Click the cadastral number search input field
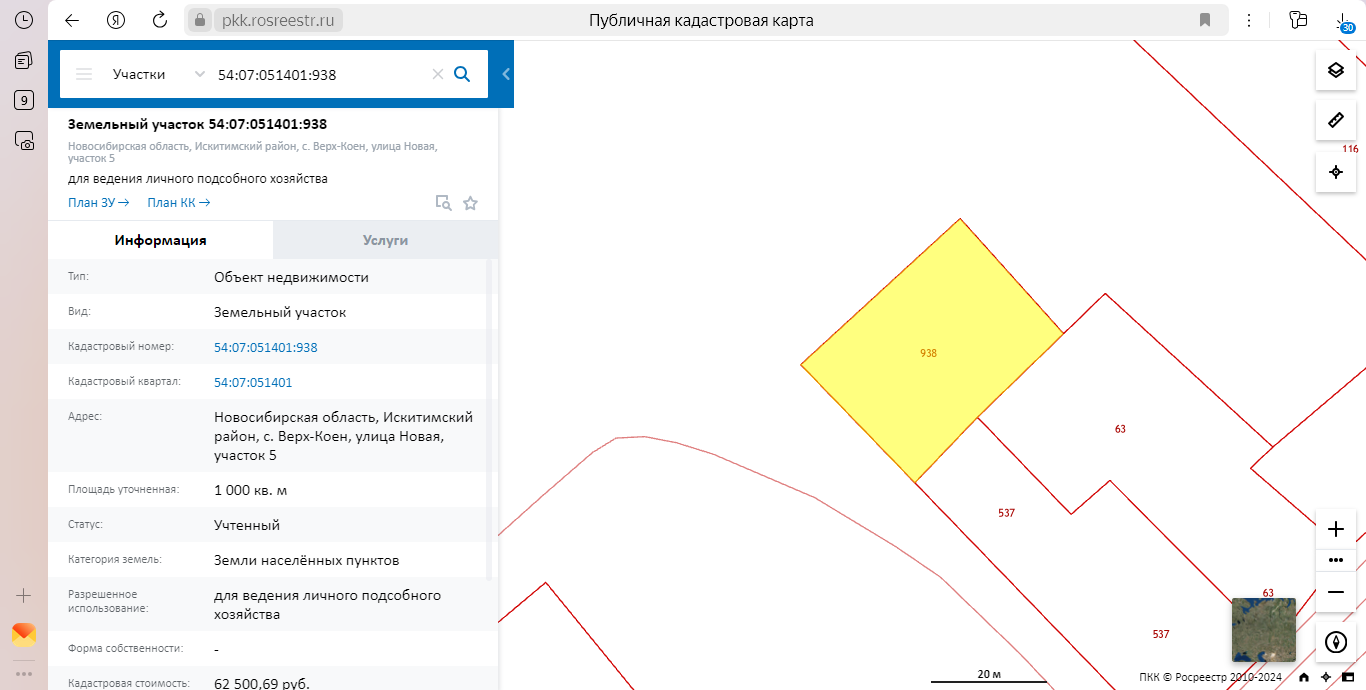 [320, 74]
